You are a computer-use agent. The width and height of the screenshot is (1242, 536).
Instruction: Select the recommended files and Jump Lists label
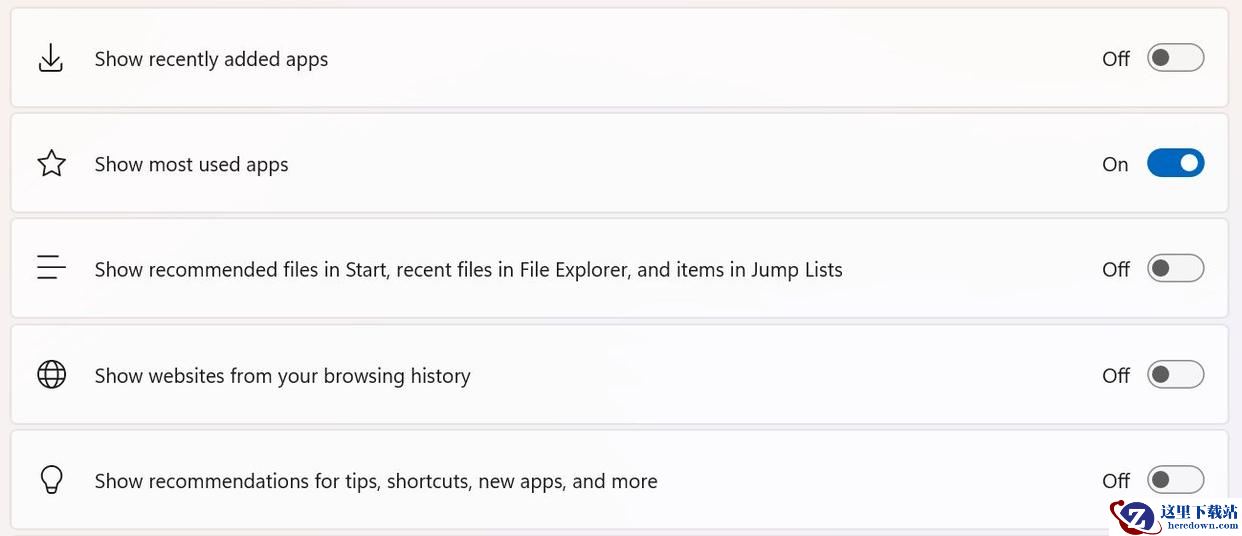(468, 270)
